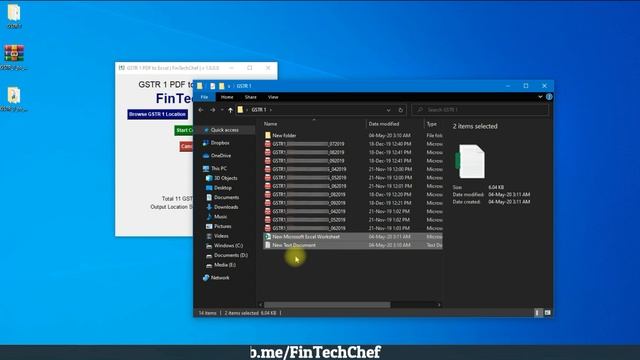
Task: Sort by Type column header
Action: (431, 124)
